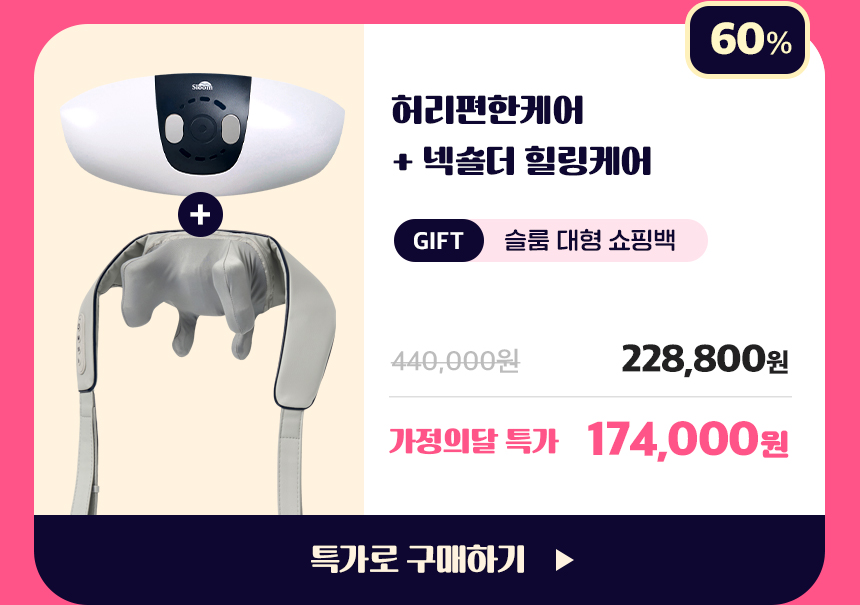
Task: Click the 특가로 구매하기 purchase button
Action: point(429,559)
